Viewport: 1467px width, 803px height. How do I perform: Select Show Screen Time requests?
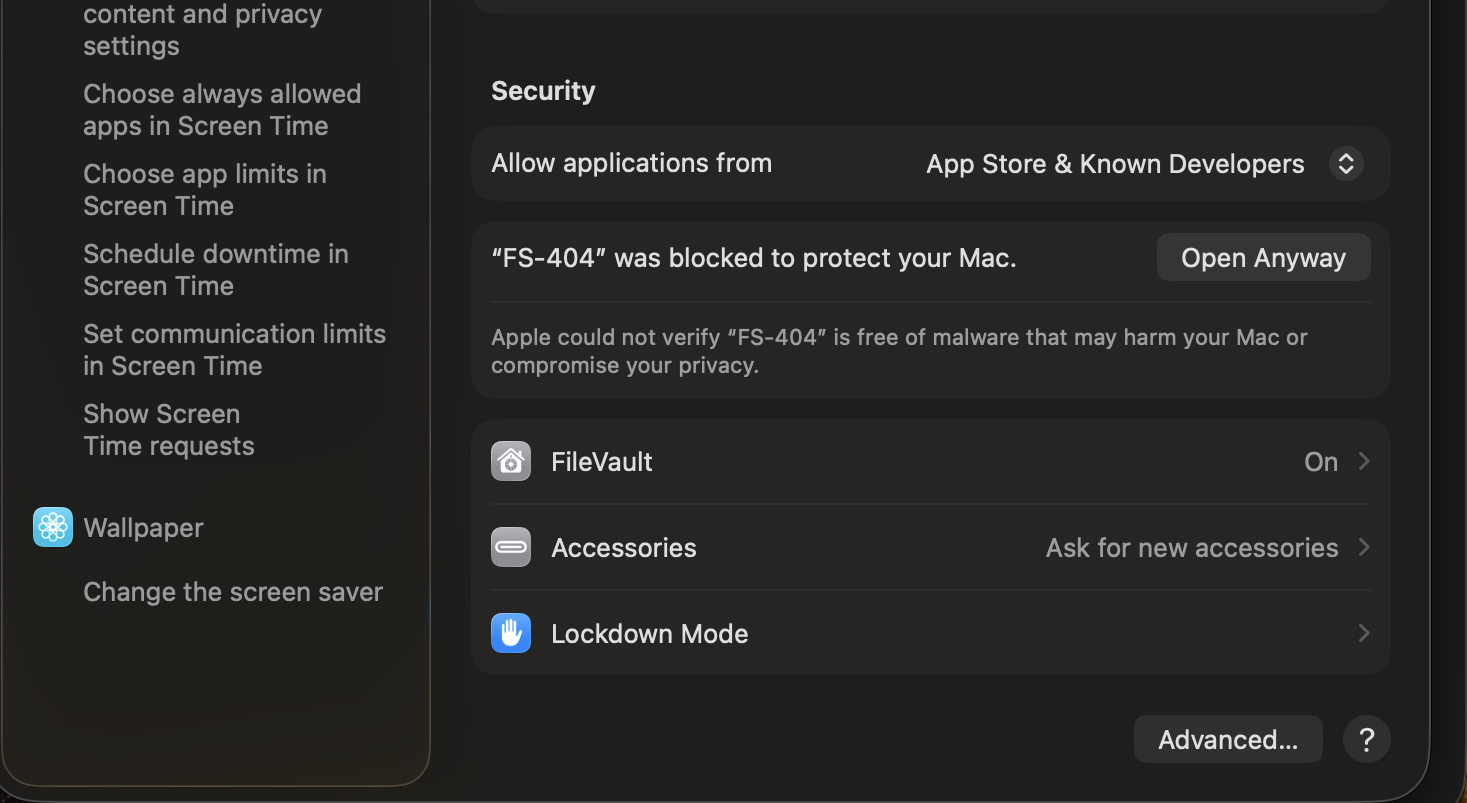[x=169, y=430]
